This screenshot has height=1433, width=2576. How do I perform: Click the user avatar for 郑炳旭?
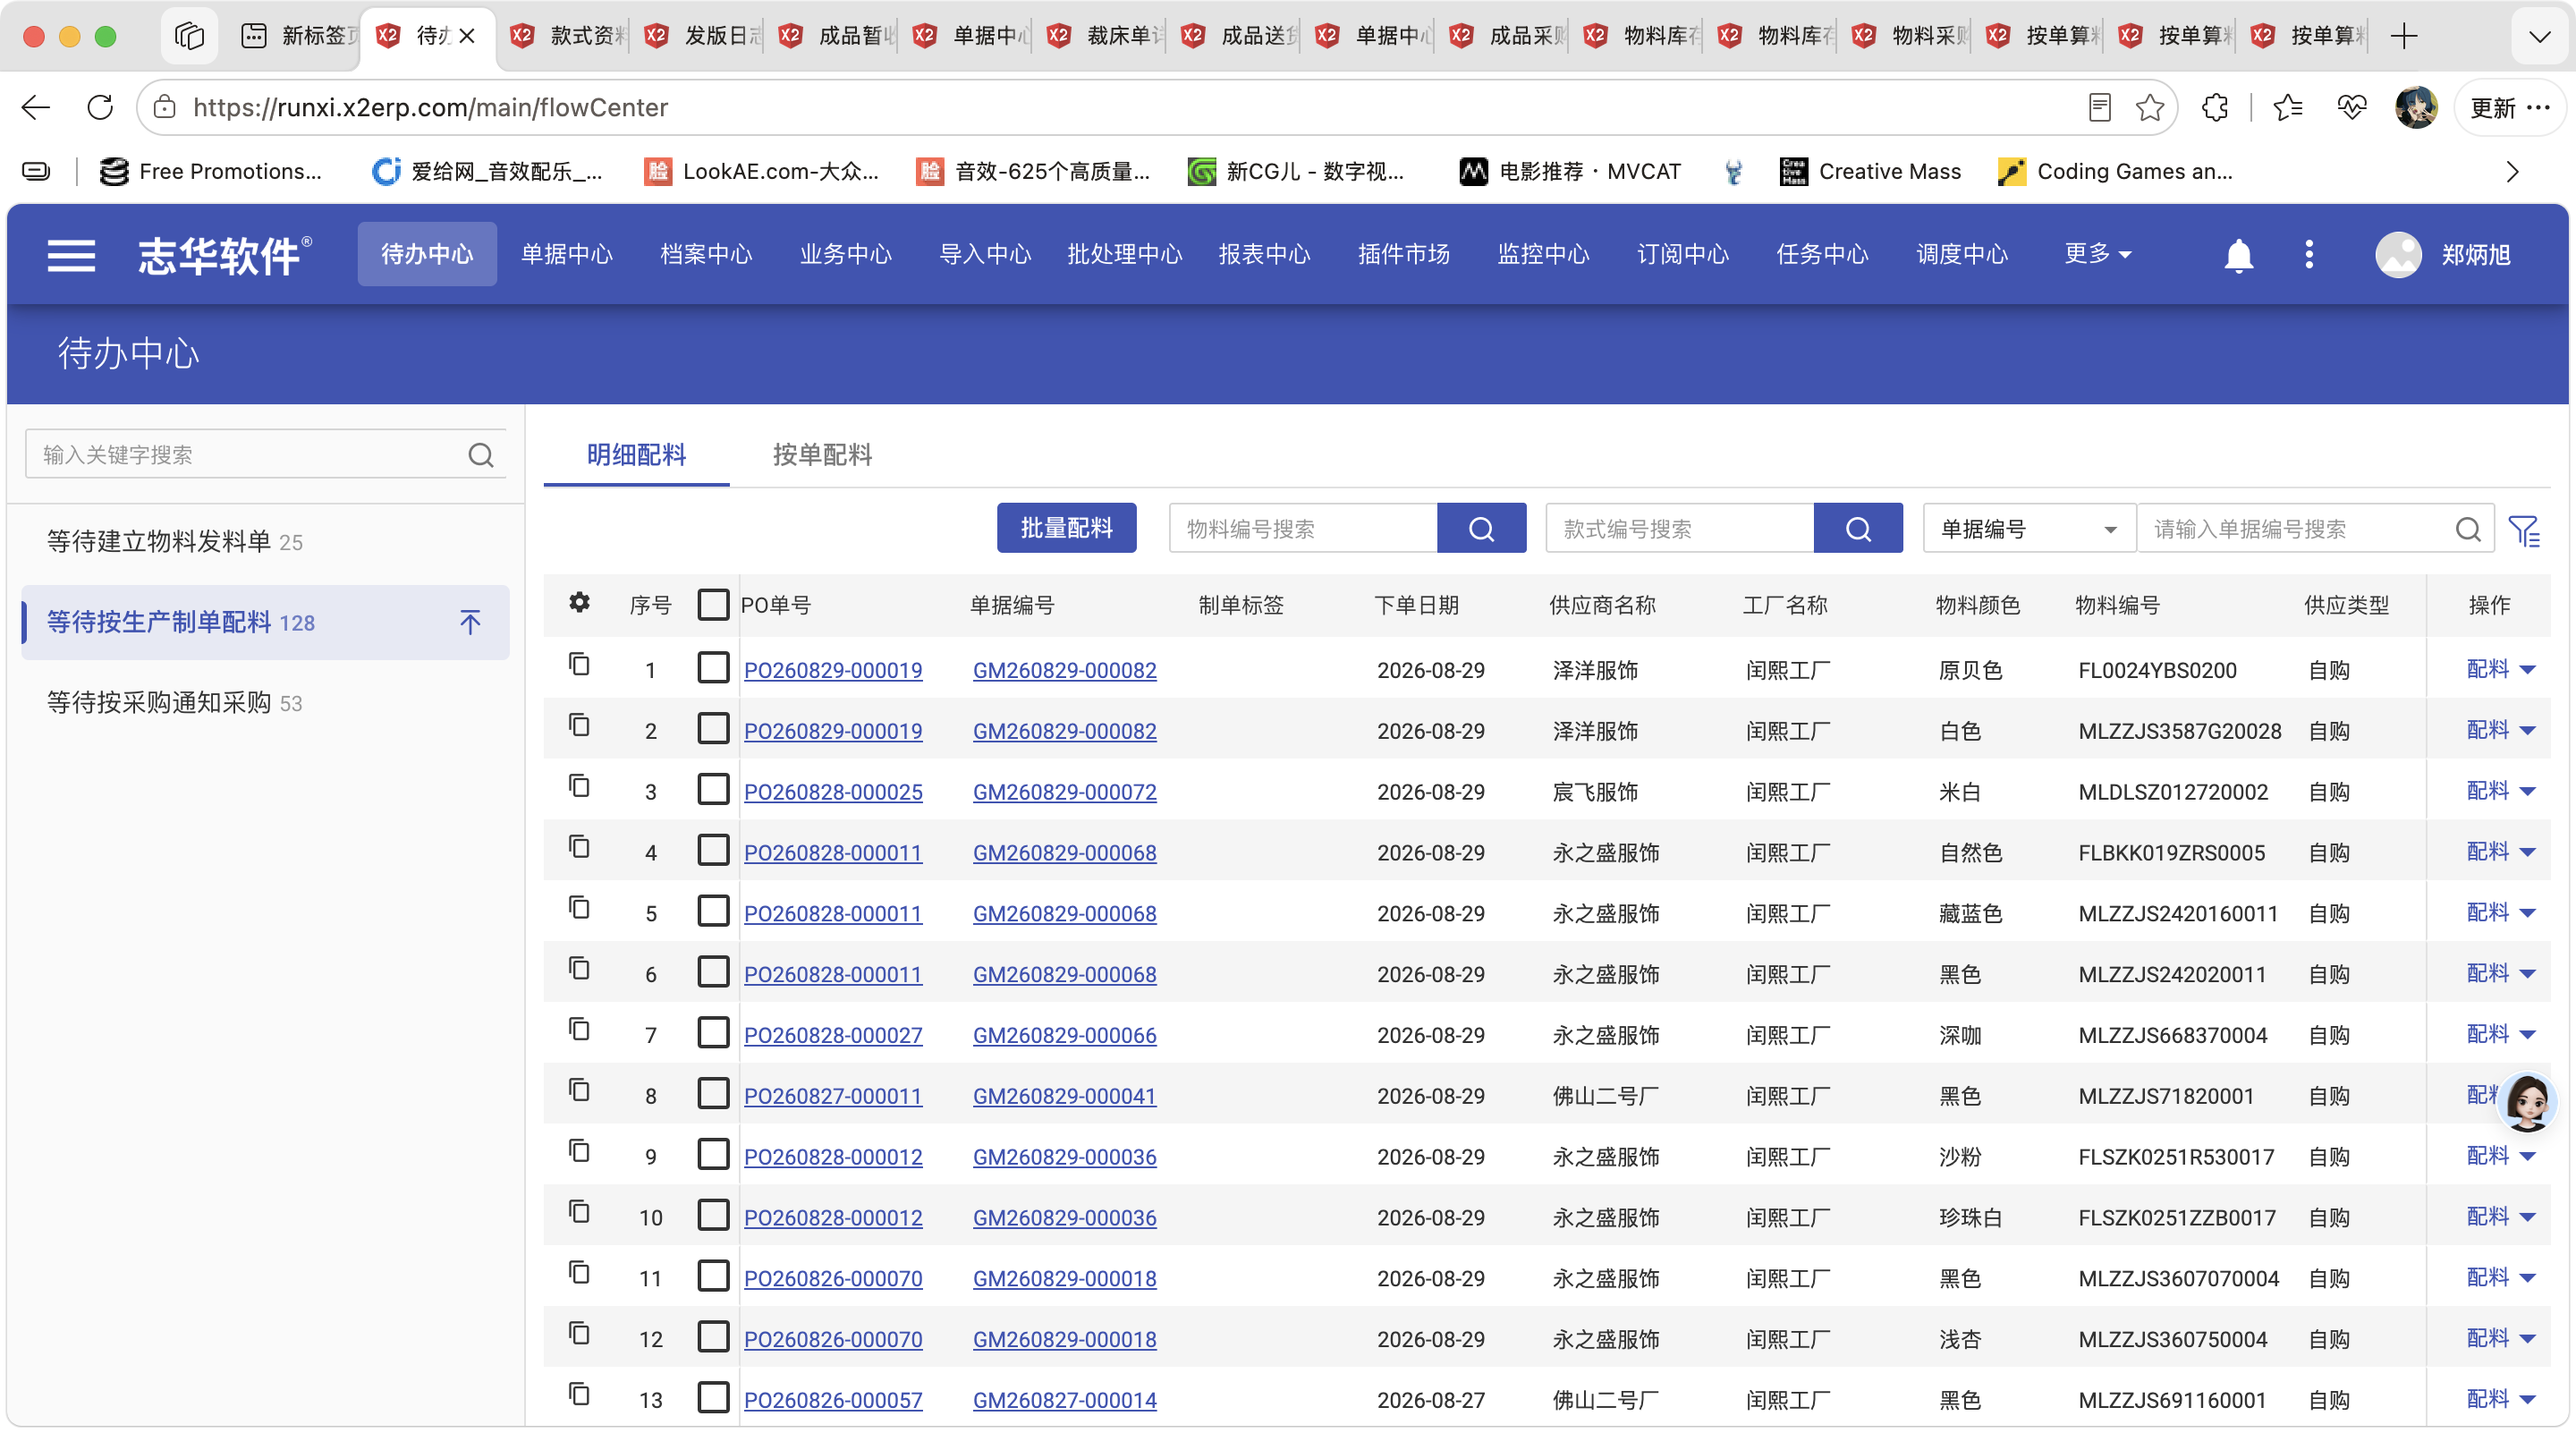[2398, 254]
